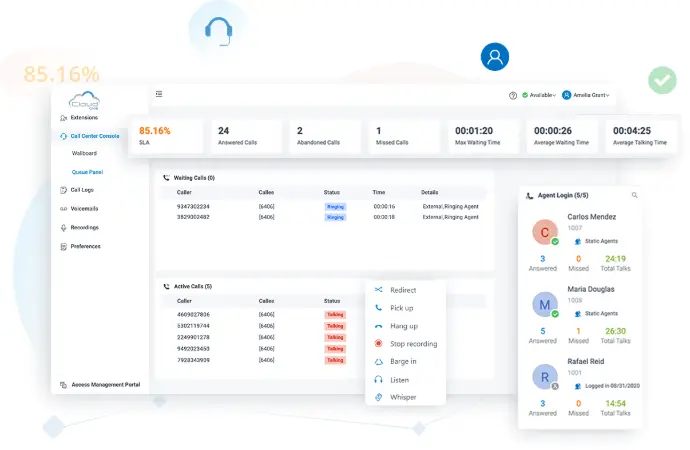690x450 pixels.
Task: Open the Voicemails section
Action: [x=84, y=208]
